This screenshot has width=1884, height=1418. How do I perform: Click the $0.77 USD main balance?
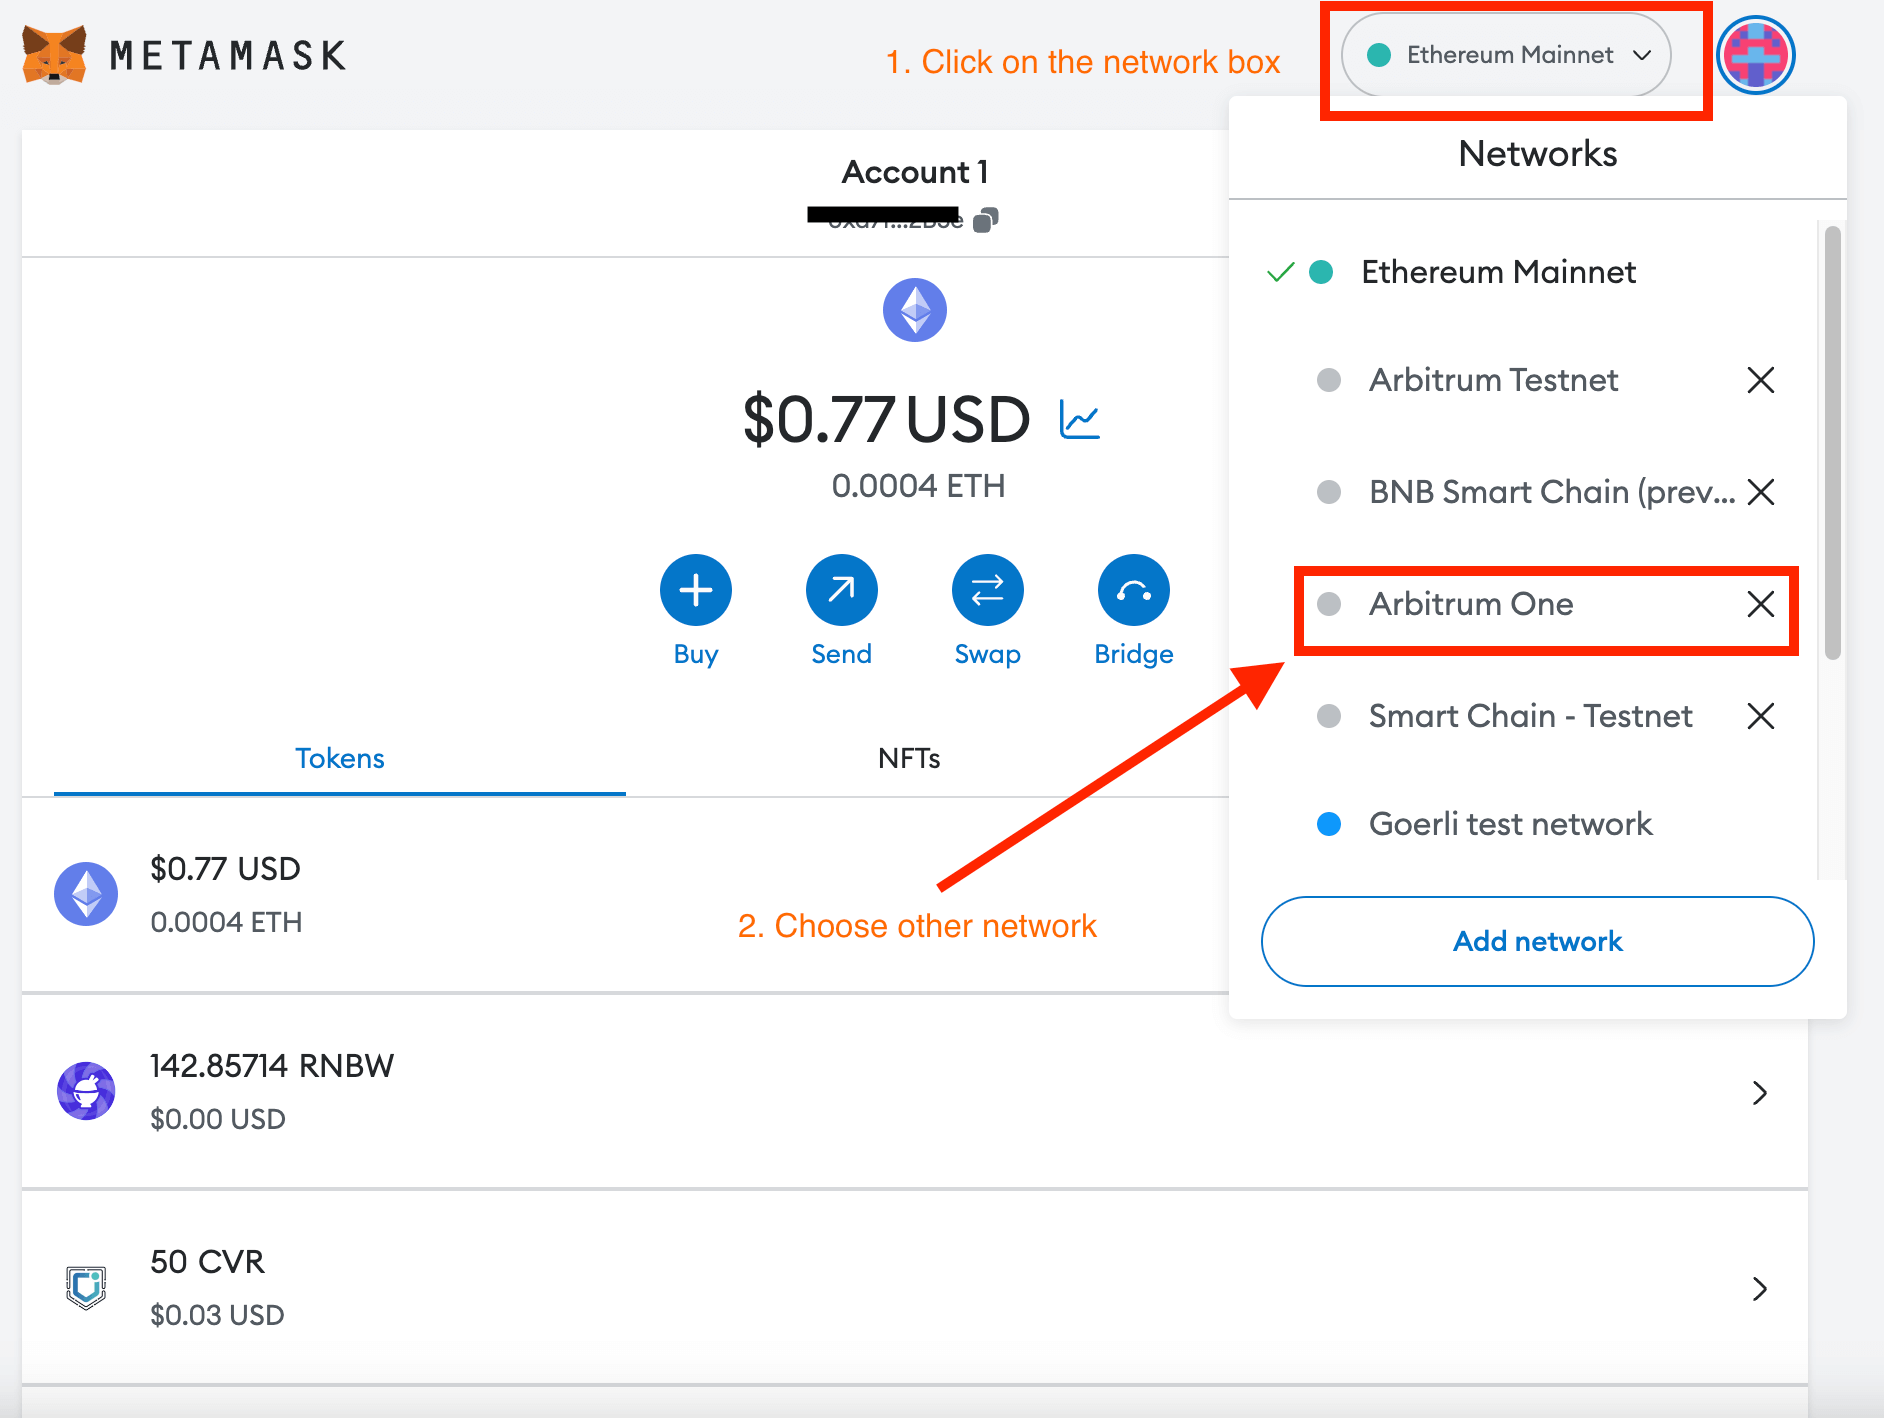pos(886,419)
